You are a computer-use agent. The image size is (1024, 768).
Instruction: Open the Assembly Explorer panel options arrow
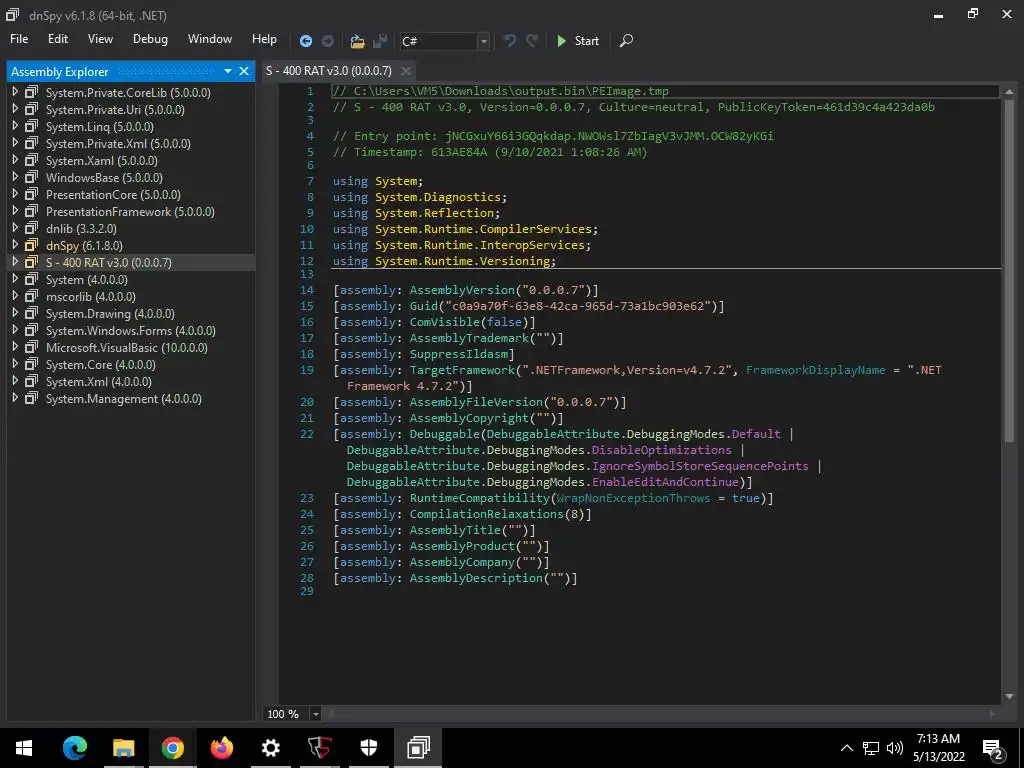click(228, 71)
